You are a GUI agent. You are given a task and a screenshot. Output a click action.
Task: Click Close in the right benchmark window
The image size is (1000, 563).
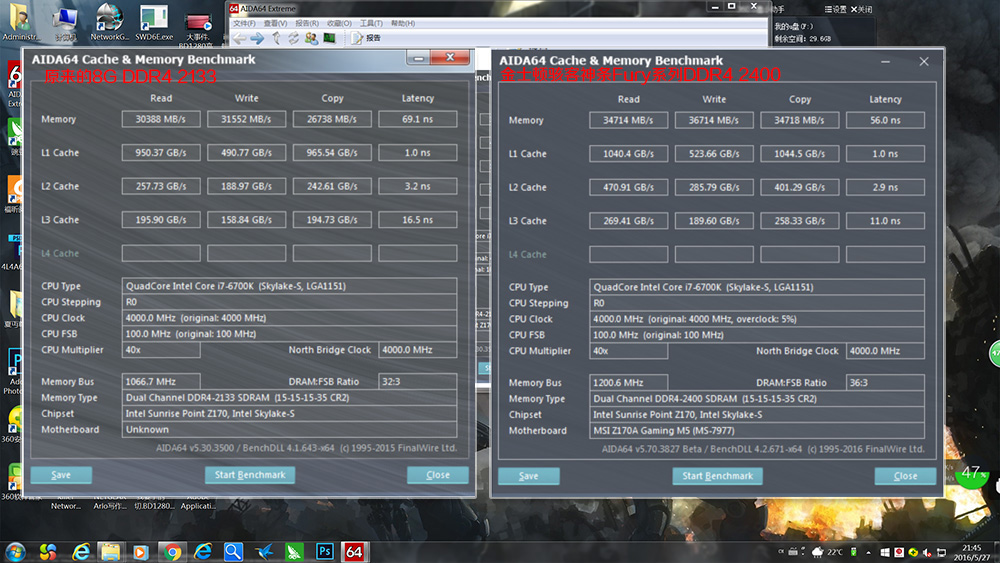pyautogui.click(x=906, y=476)
